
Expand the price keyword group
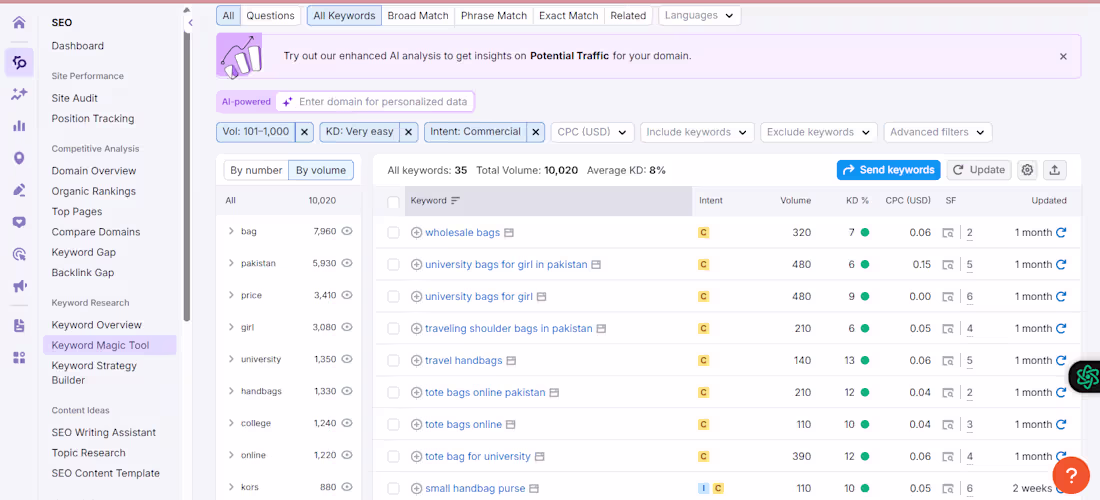[x=231, y=295]
